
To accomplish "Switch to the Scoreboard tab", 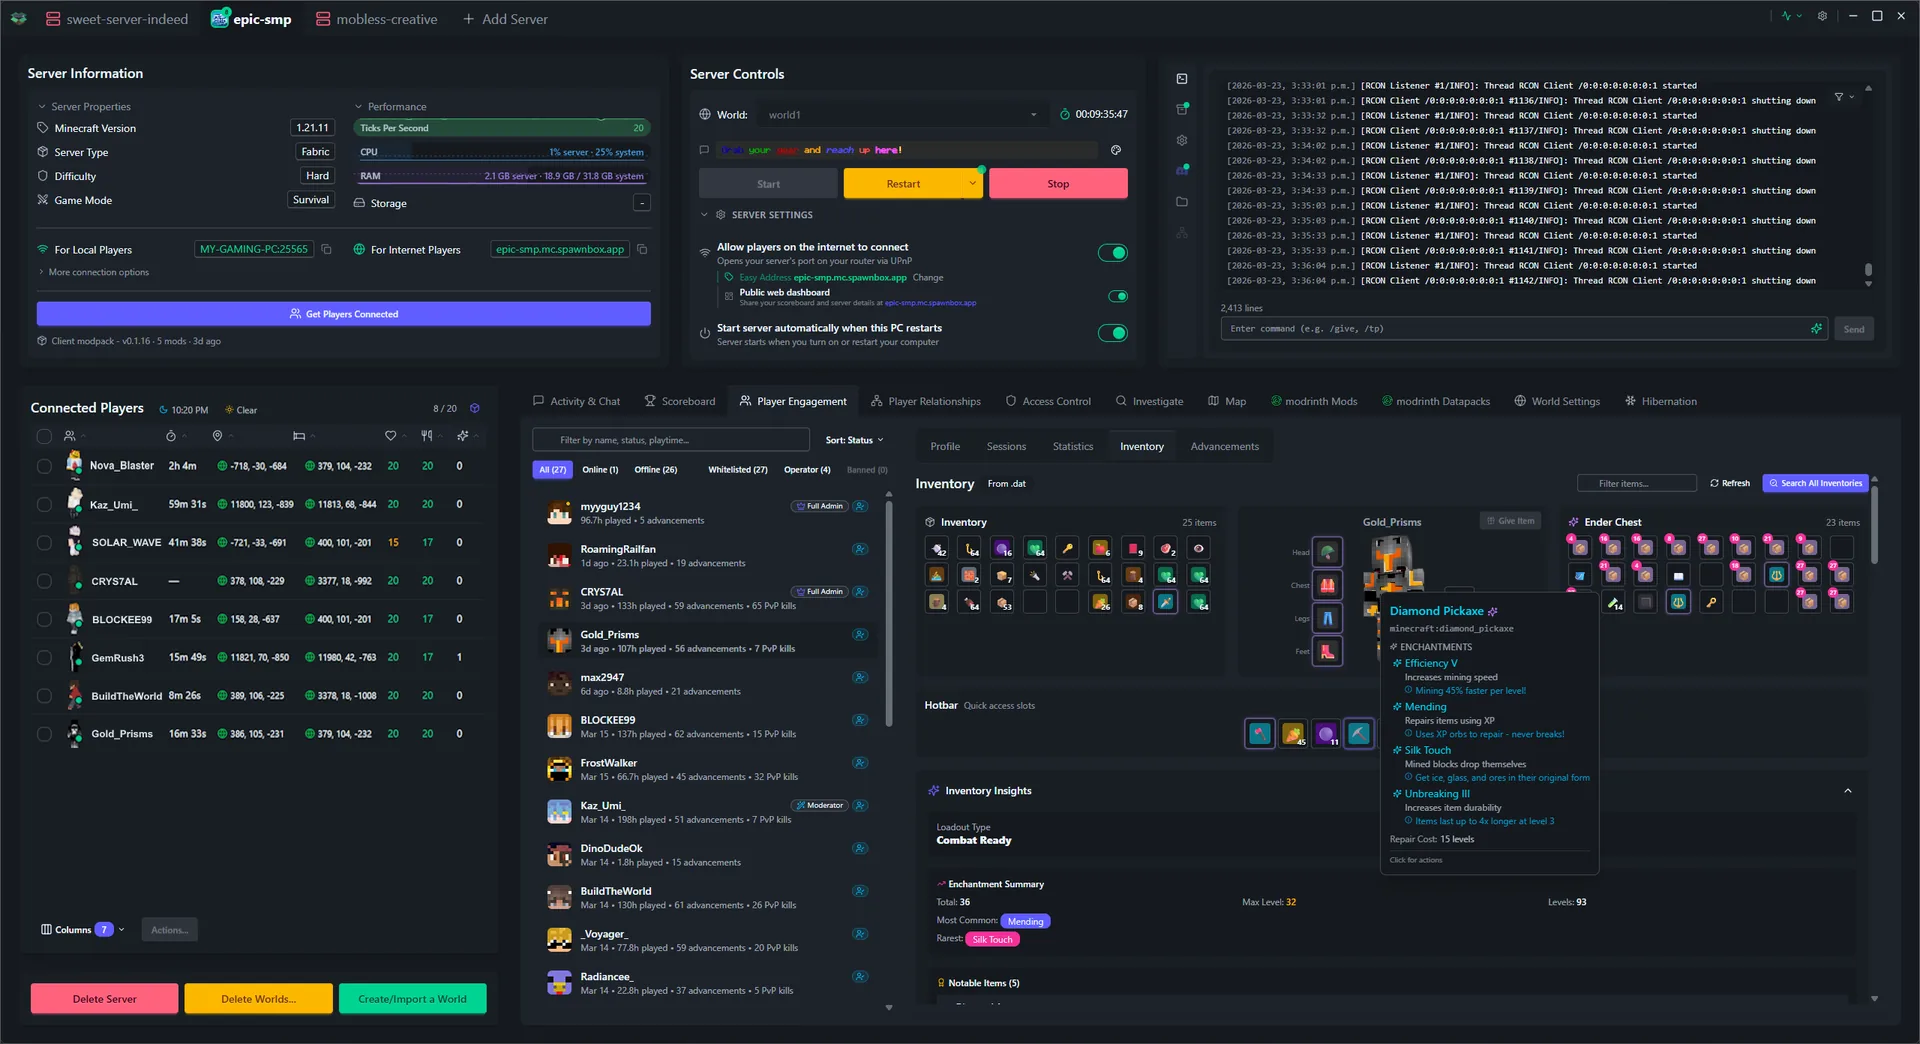I will 687,401.
